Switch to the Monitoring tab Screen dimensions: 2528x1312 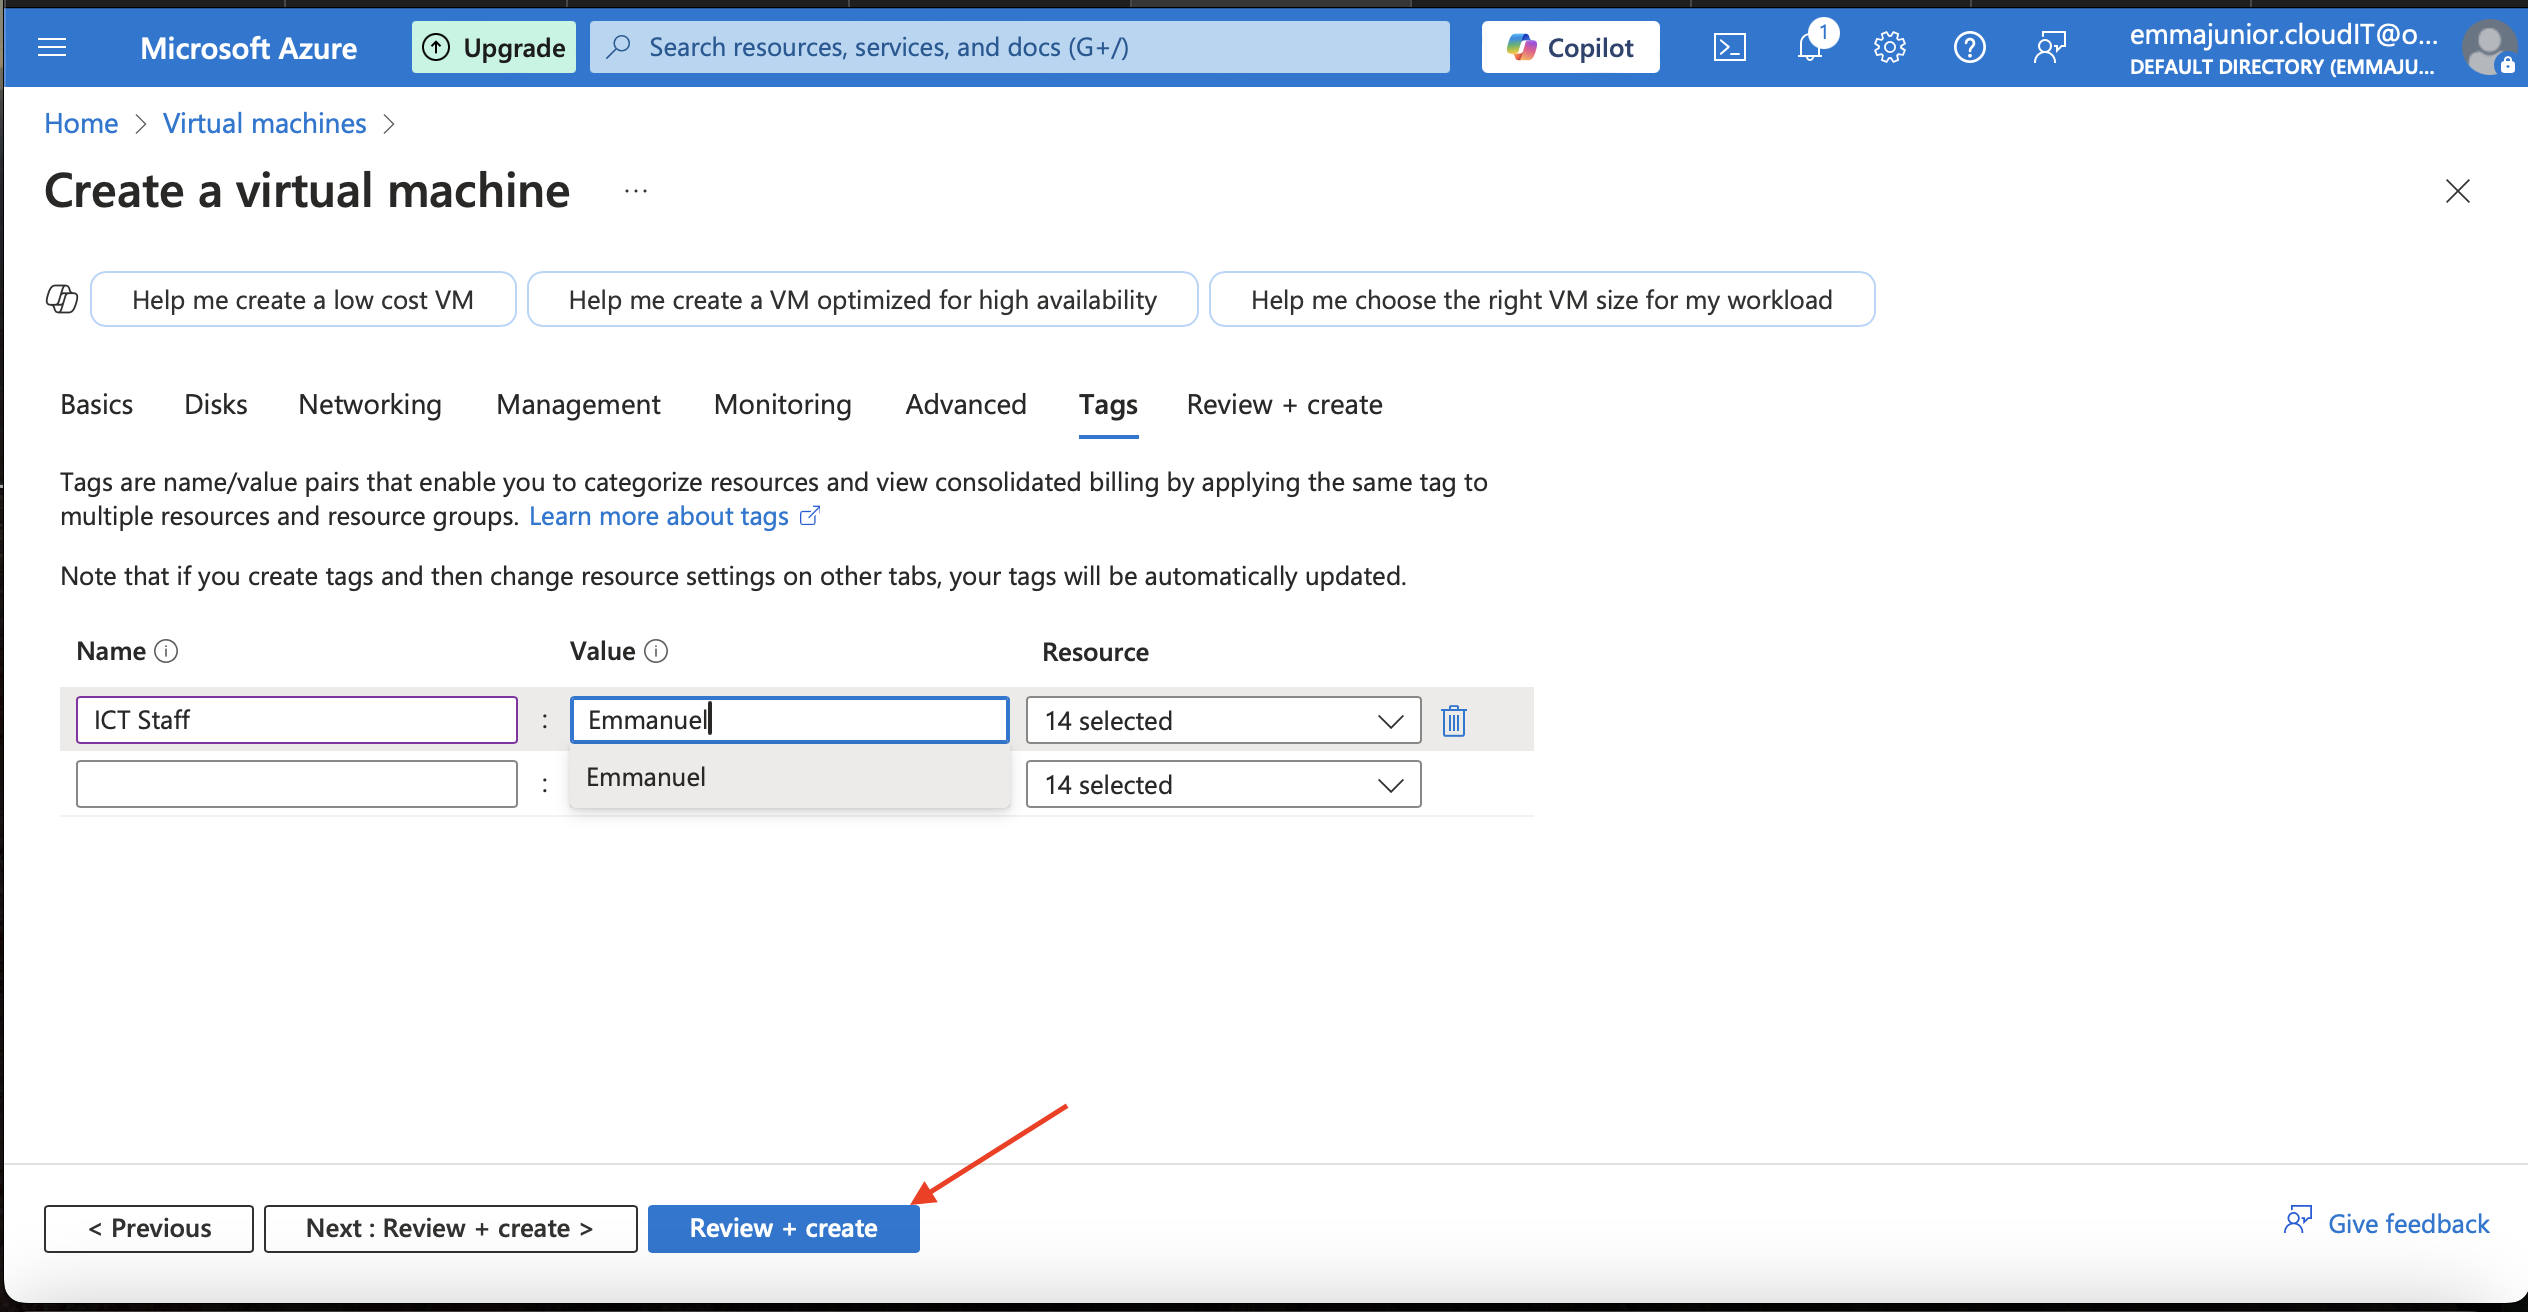(782, 404)
